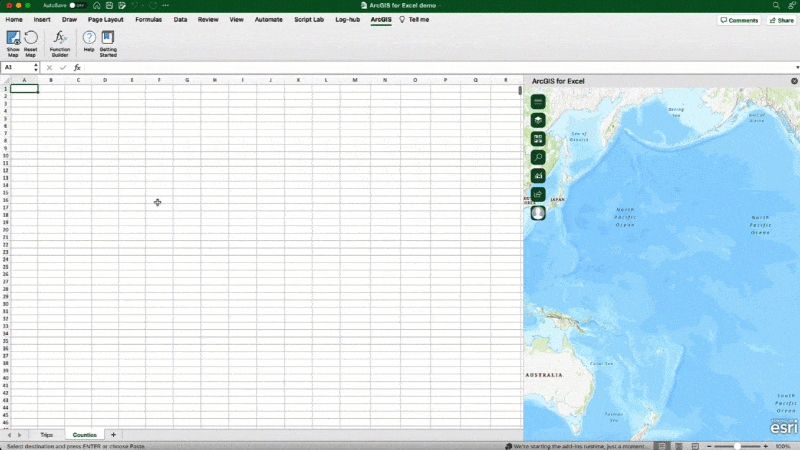Open the Formulas ribbon tab
This screenshot has width=800, height=450.
[148, 19]
